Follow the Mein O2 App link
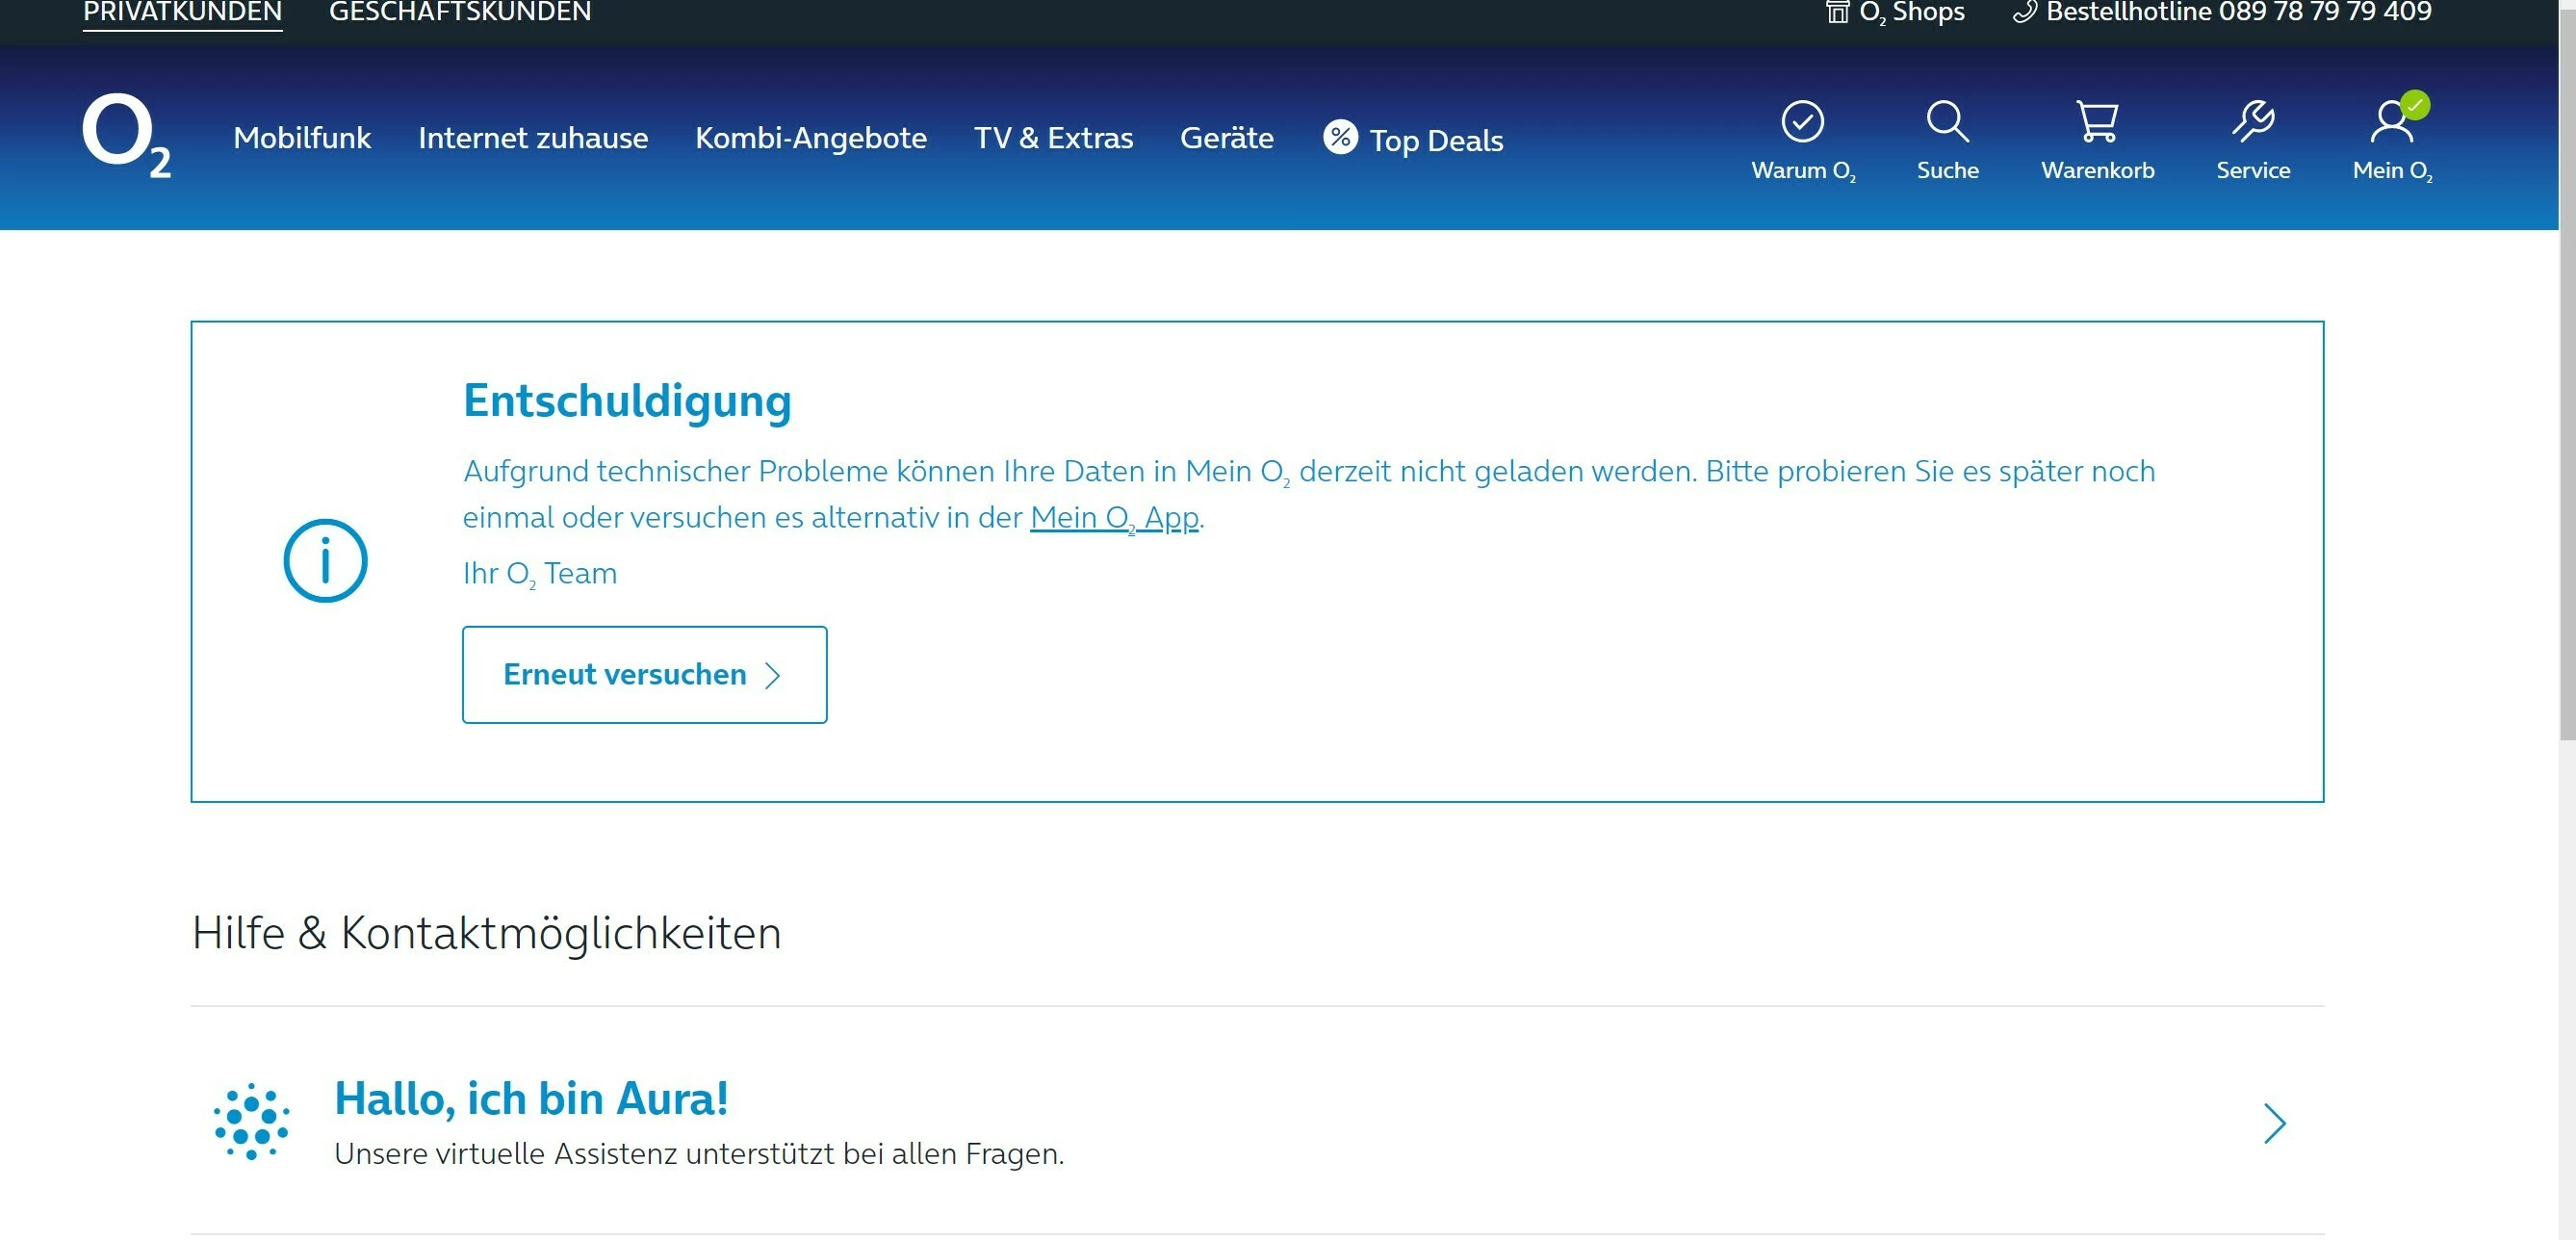This screenshot has width=2576, height=1240. [x=1114, y=518]
